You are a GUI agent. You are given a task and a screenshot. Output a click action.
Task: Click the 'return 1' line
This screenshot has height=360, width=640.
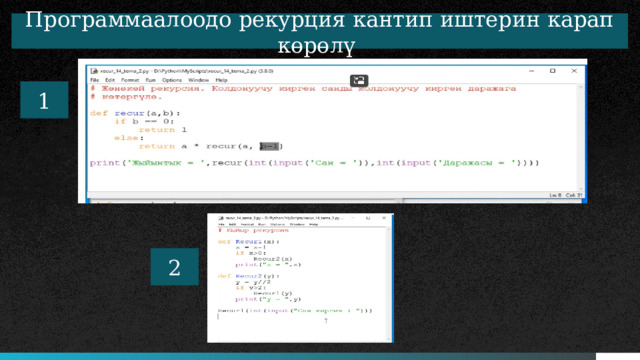pos(162,130)
